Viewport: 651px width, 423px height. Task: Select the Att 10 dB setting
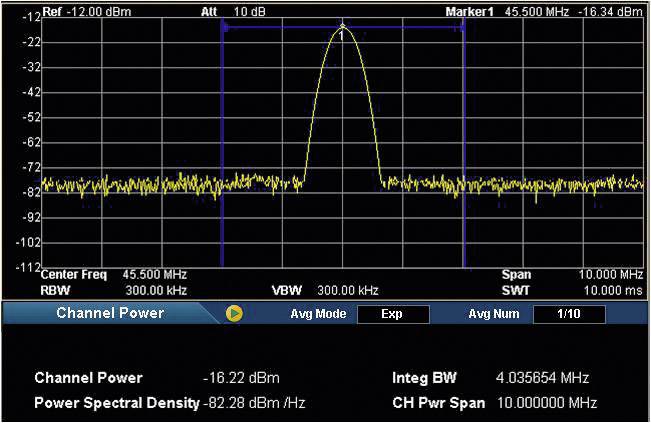click(x=244, y=11)
